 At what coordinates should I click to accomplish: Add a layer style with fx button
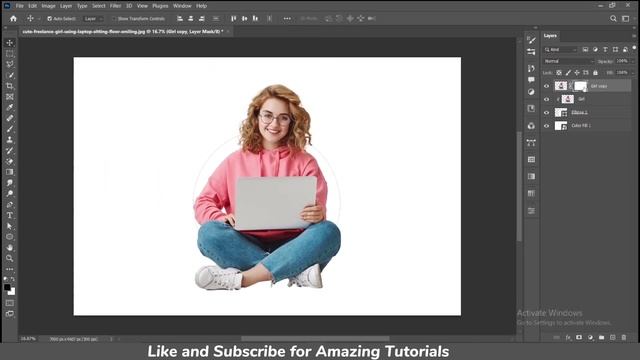point(568,338)
